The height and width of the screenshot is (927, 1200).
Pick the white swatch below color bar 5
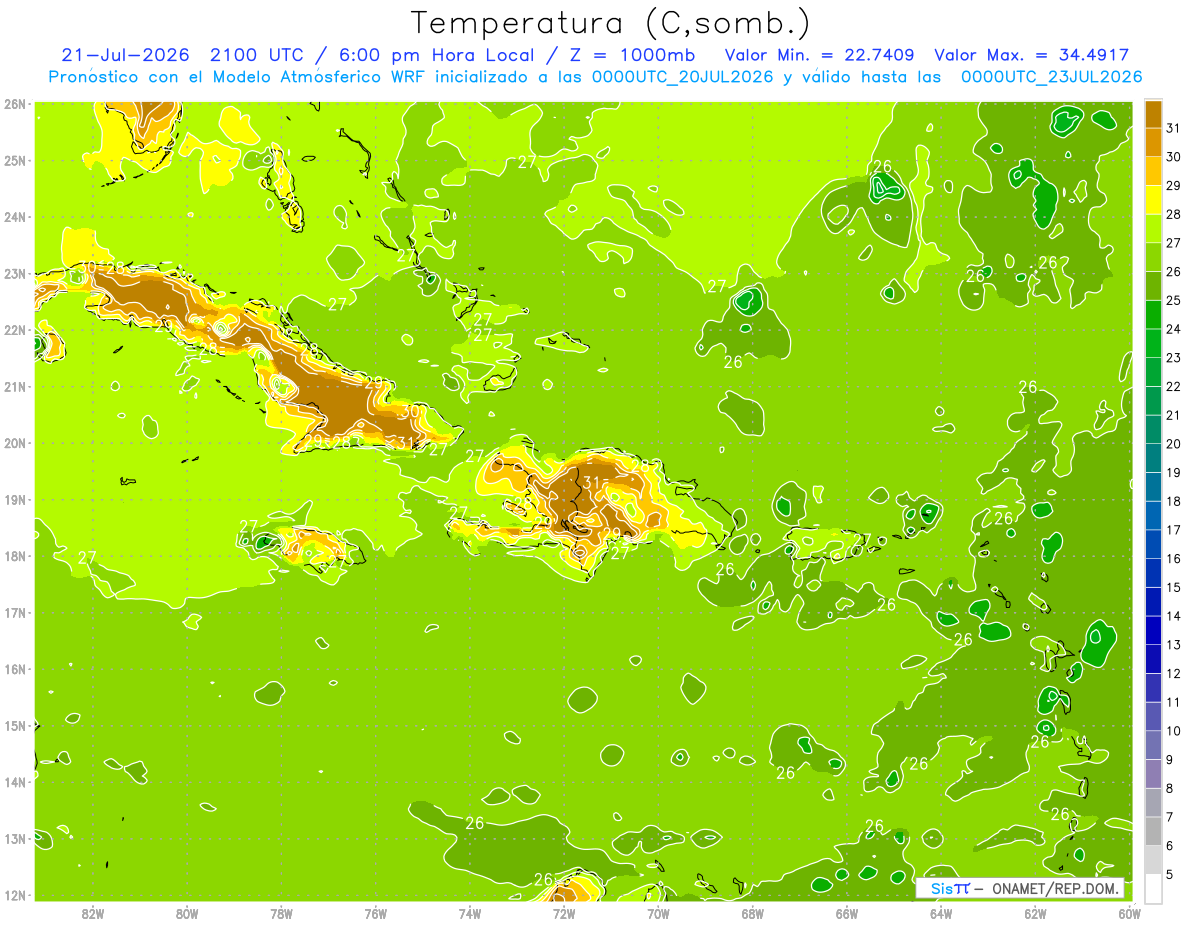click(x=1153, y=888)
